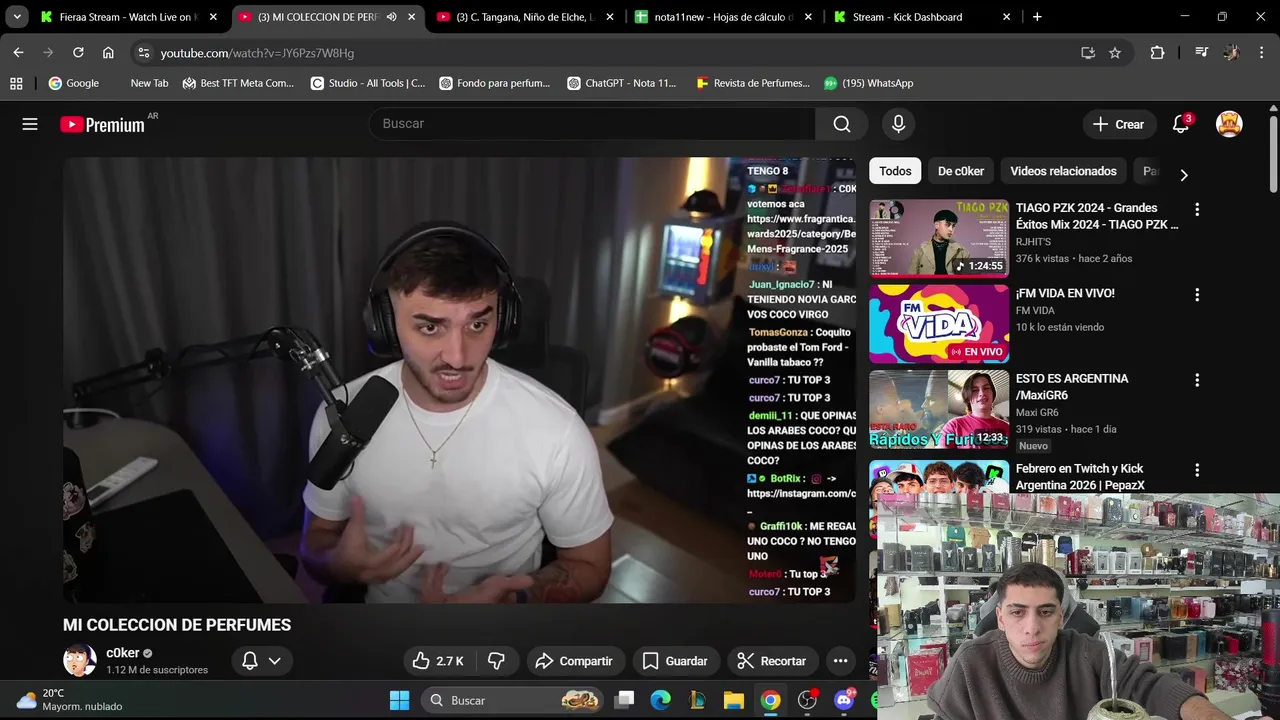This screenshot has width=1280, height=720.
Task: Open options menu for FM VIDA EN VIVO
Action: coord(1197,295)
